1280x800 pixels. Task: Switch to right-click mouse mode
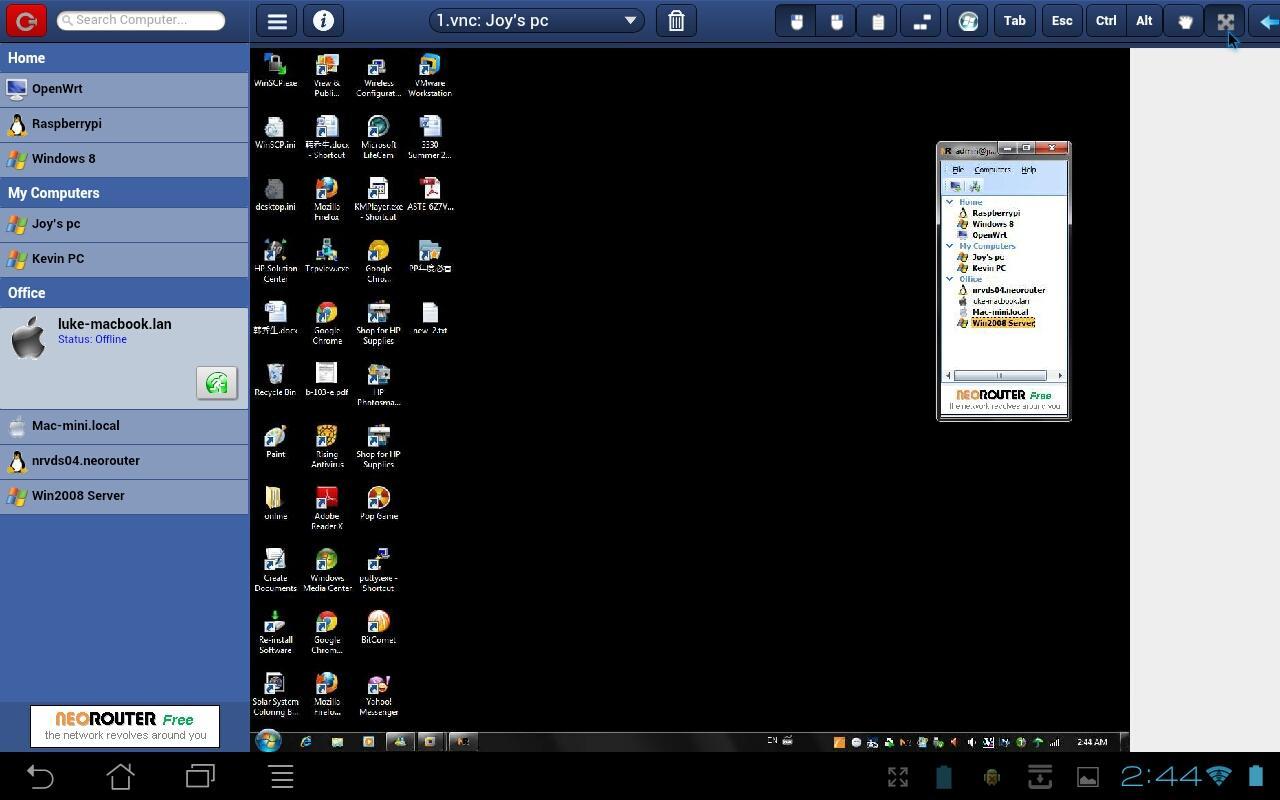pyautogui.click(x=836, y=20)
